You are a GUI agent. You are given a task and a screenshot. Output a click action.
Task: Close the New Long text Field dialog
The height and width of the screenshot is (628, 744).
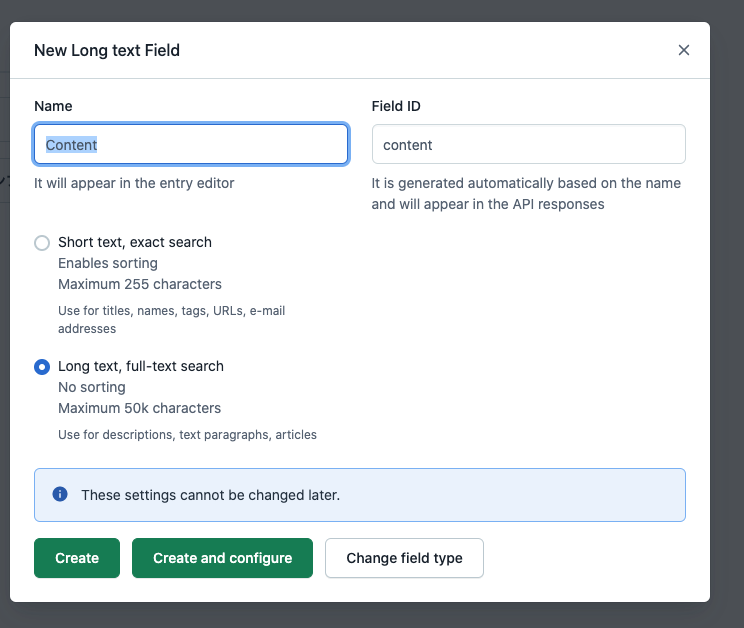(683, 50)
